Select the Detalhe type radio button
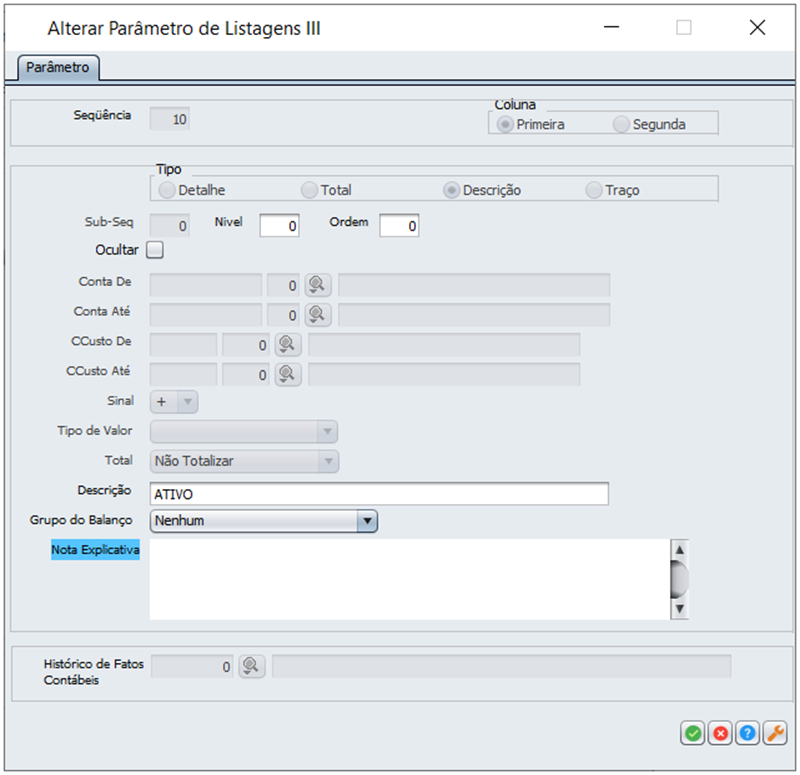This screenshot has height=775, width=800. (167, 190)
